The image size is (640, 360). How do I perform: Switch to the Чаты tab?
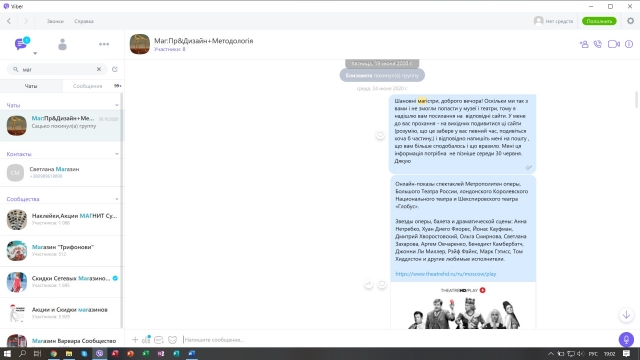(31, 86)
